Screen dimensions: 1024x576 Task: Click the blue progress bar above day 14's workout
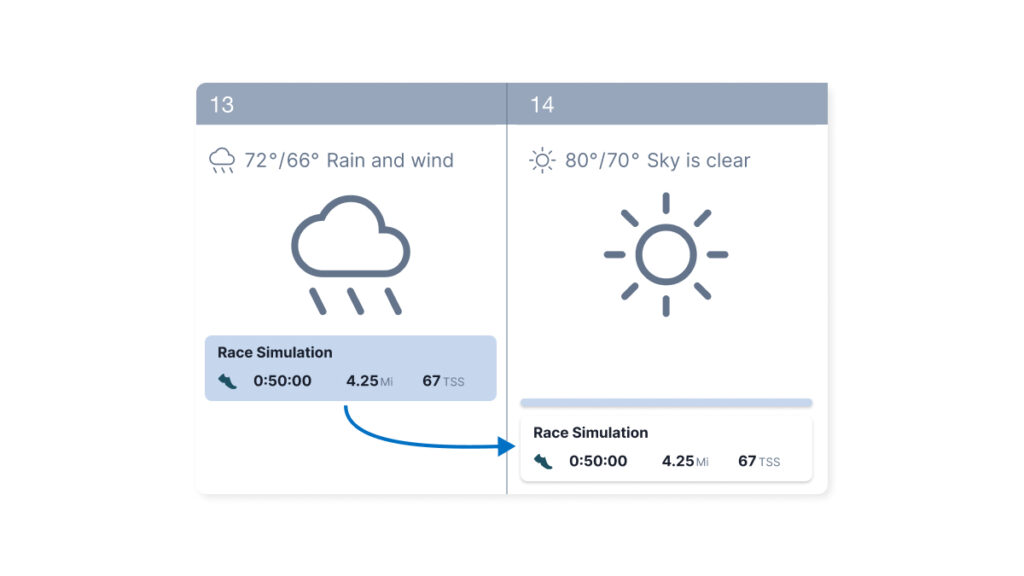click(667, 400)
